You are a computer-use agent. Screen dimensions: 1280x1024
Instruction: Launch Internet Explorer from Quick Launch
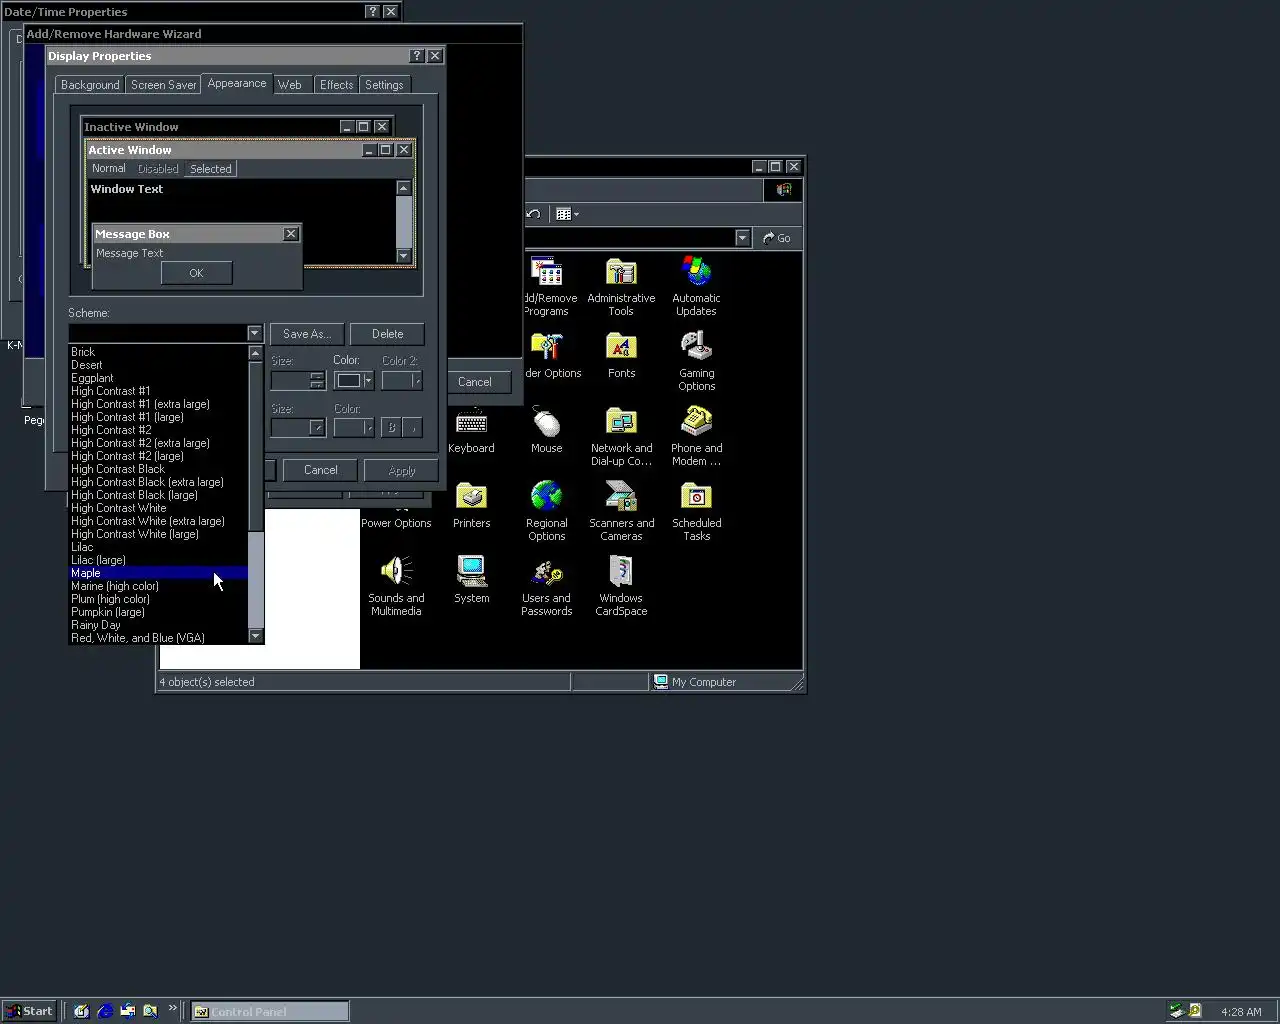[x=105, y=1011]
